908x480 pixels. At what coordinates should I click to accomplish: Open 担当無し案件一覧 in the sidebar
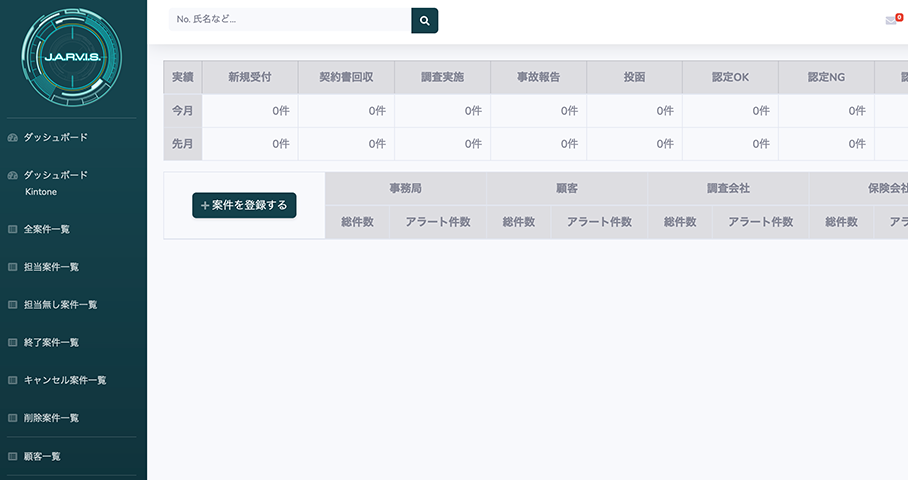[x=60, y=304]
